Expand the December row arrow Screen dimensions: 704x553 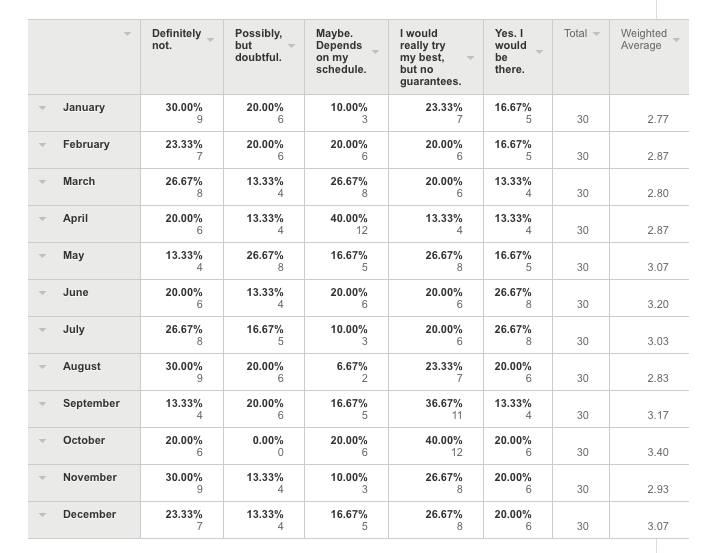[x=43, y=514]
